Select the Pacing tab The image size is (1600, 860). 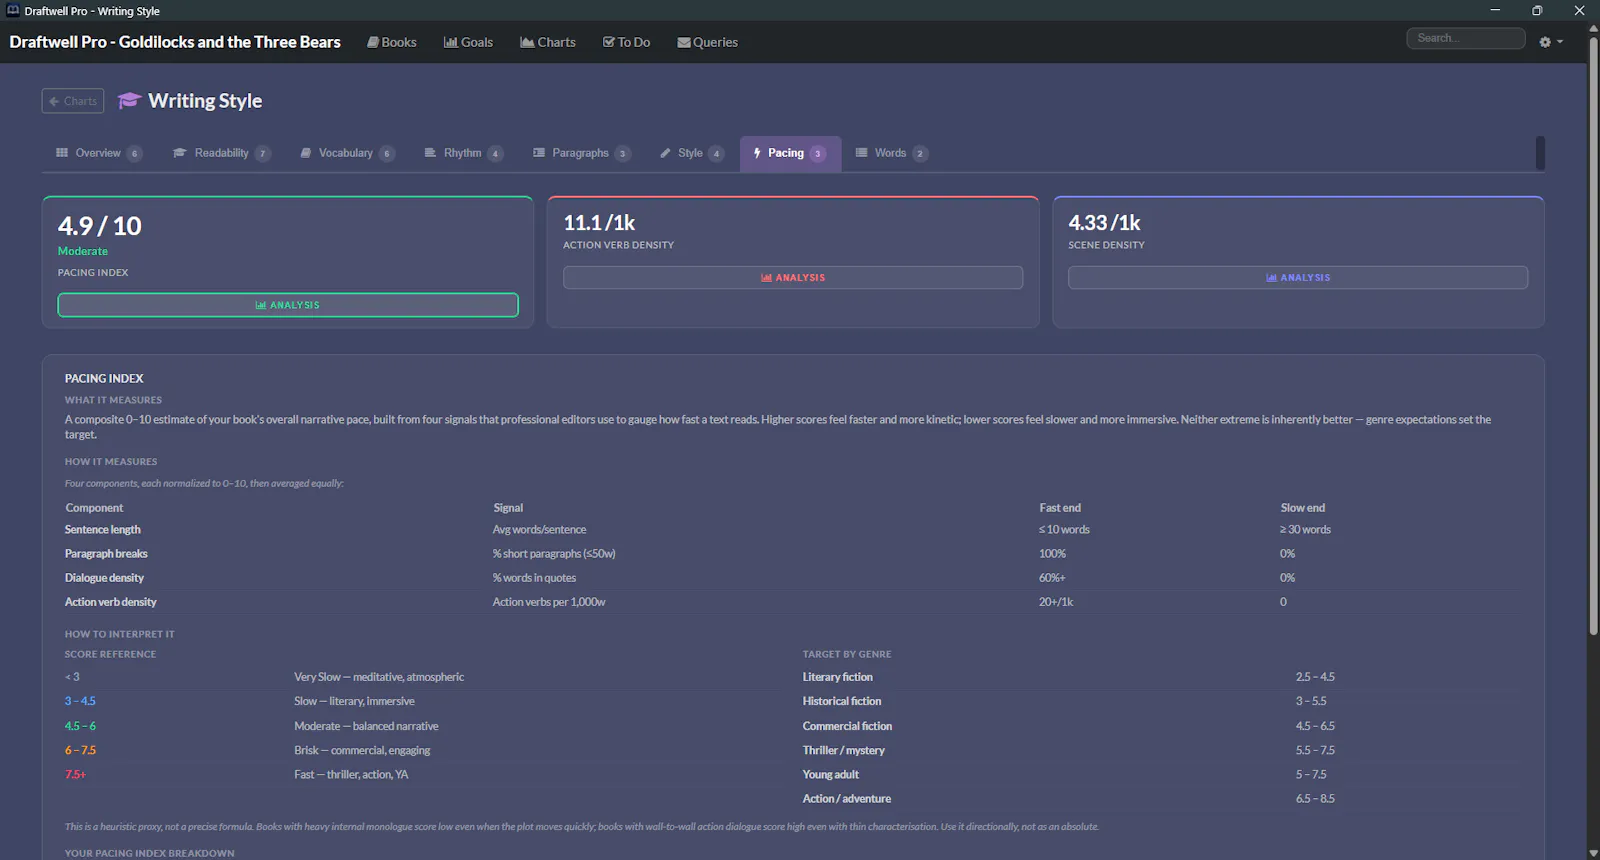pos(790,153)
